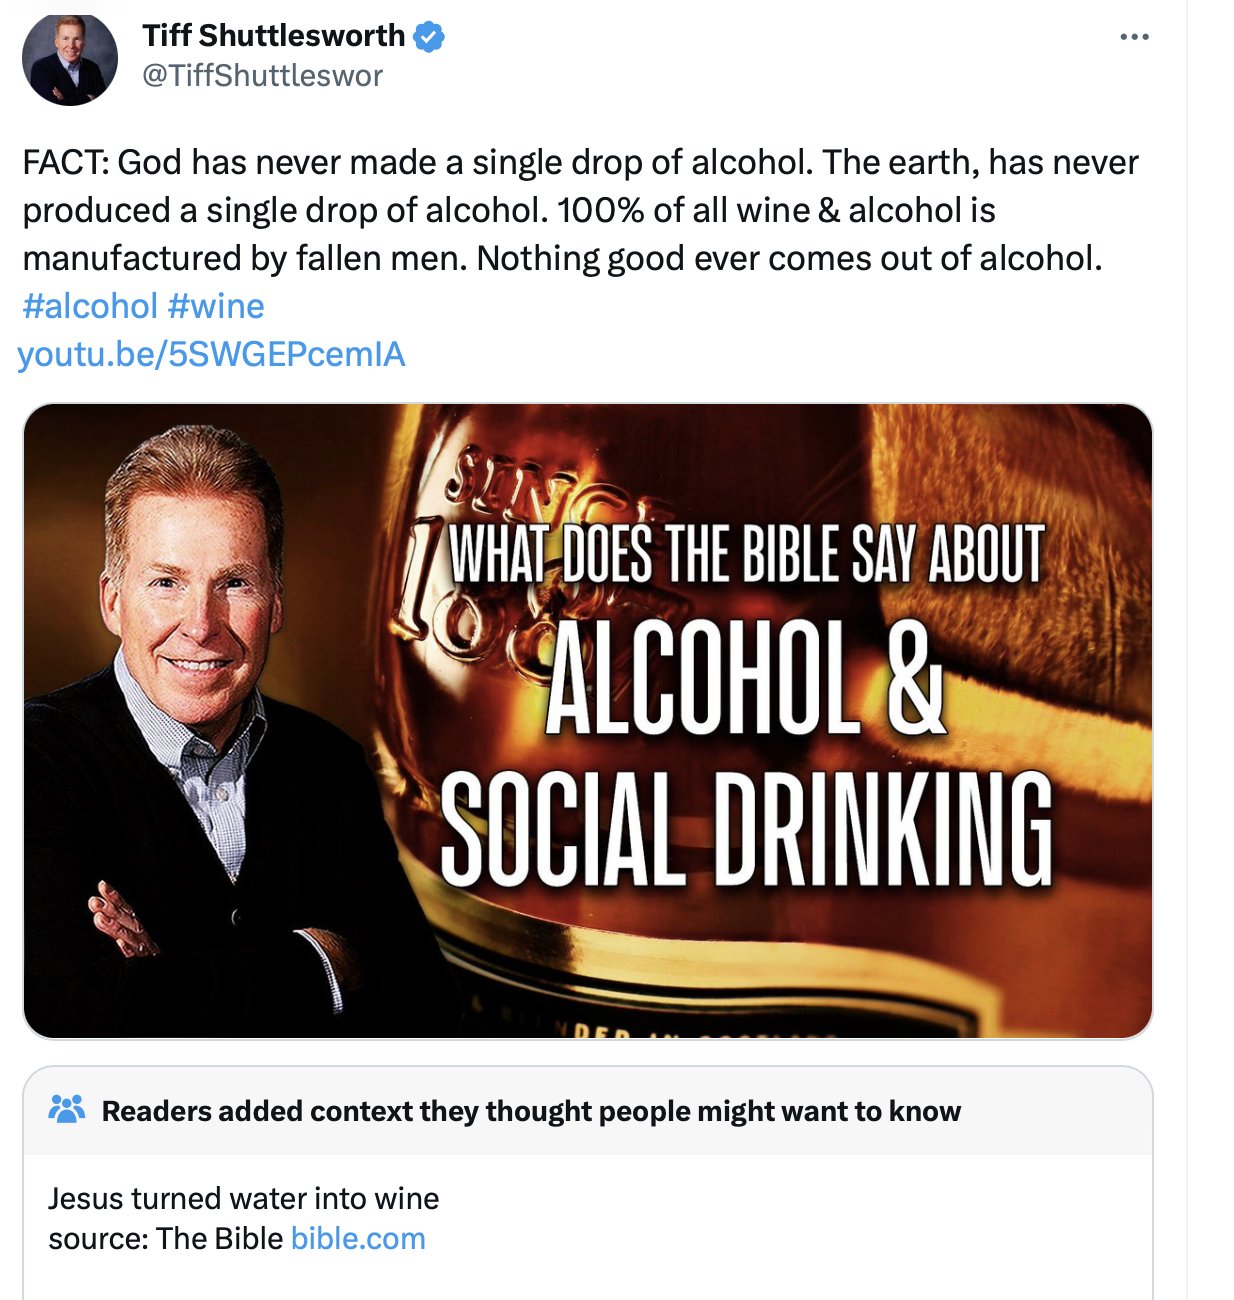
Task: Click the 'Jesus turned water into wine' note
Action: pyautogui.click(x=244, y=1198)
